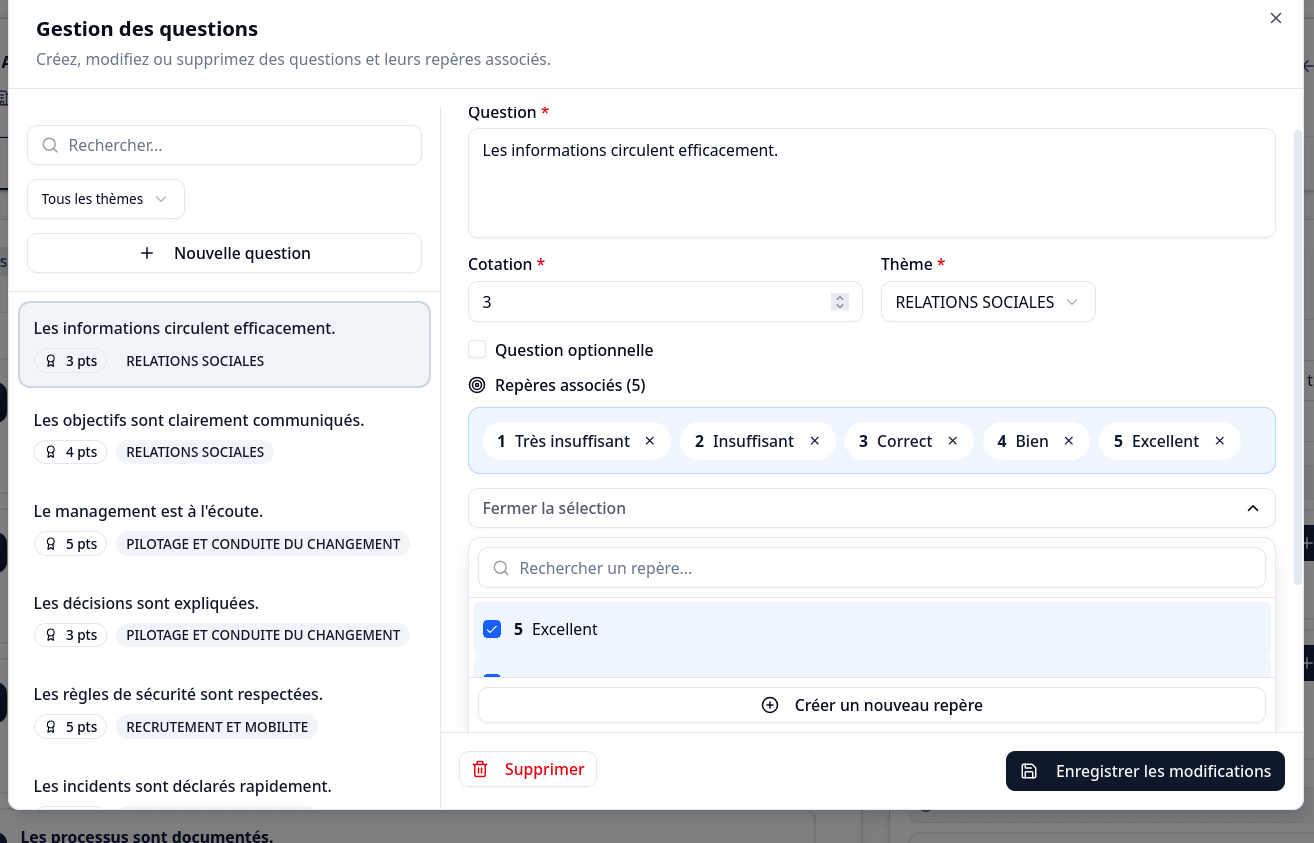
Task: Click the circled plus icon for new repère
Action: [x=770, y=705]
